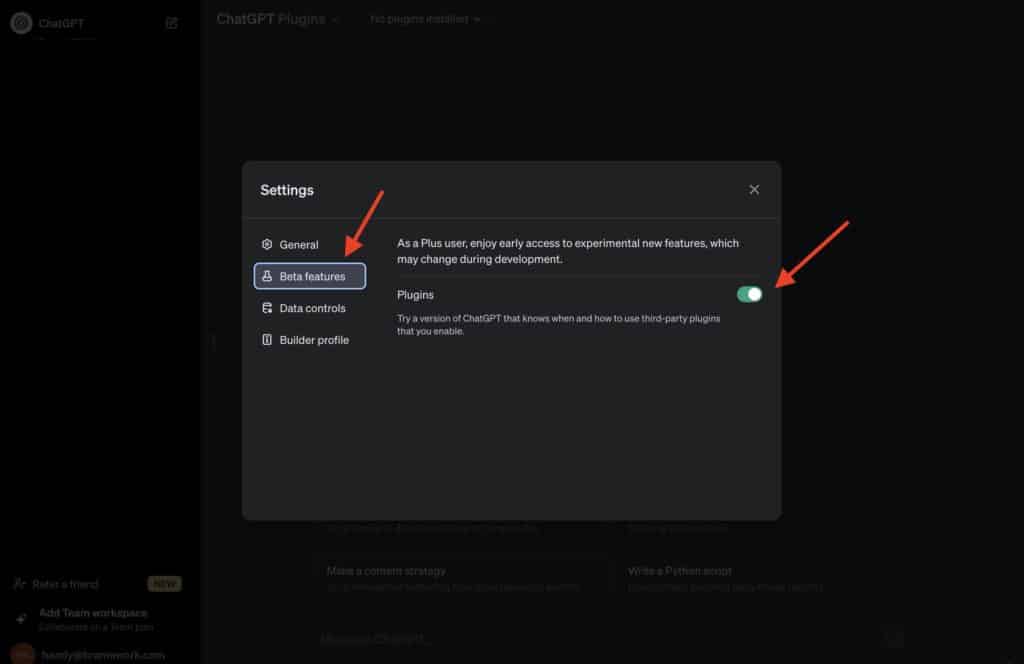This screenshot has height=664, width=1024.
Task: Open the General settings tab
Action: [310, 245]
